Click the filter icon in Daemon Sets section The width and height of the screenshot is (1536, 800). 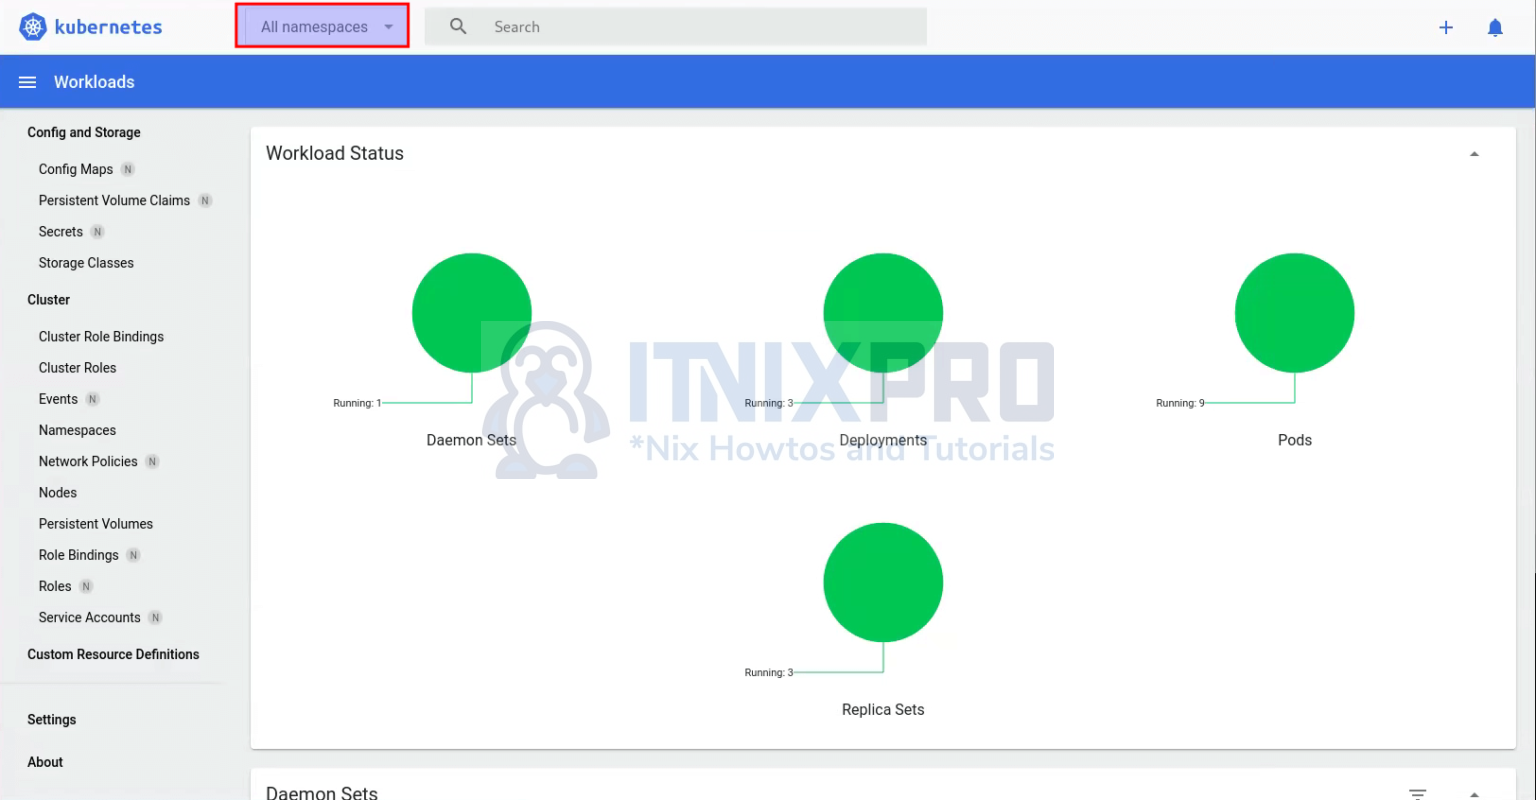1417,792
